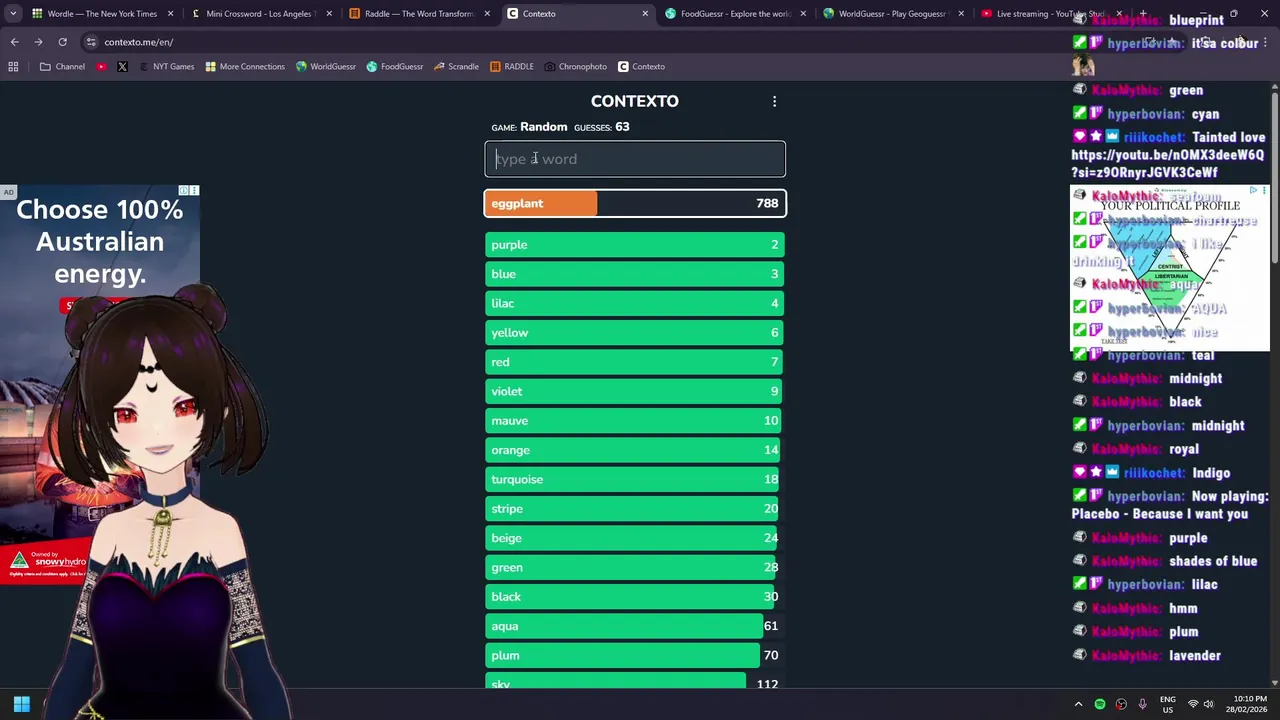Screen dimensions: 1280x720
Task: Click the 'beige' guess row
Action: (x=635, y=538)
